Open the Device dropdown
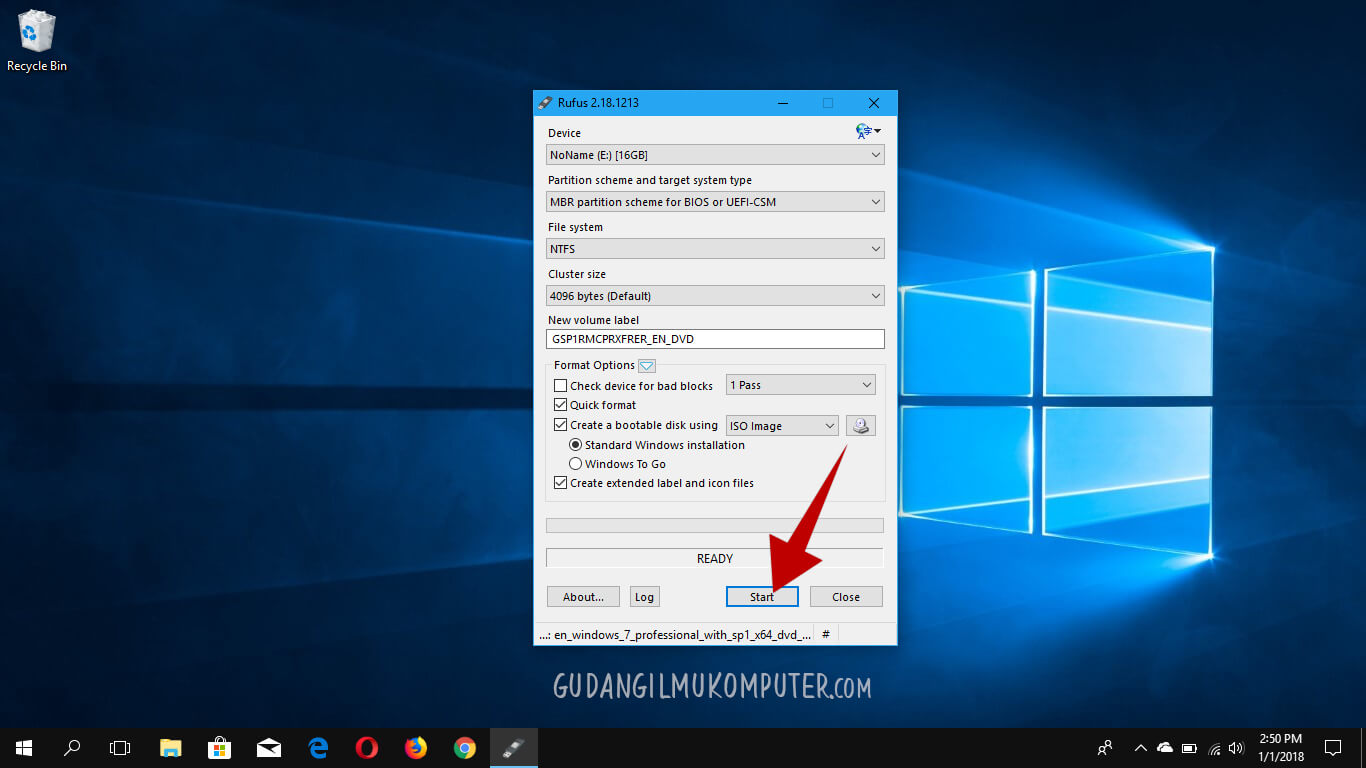The image size is (1366, 768). [x=716, y=155]
